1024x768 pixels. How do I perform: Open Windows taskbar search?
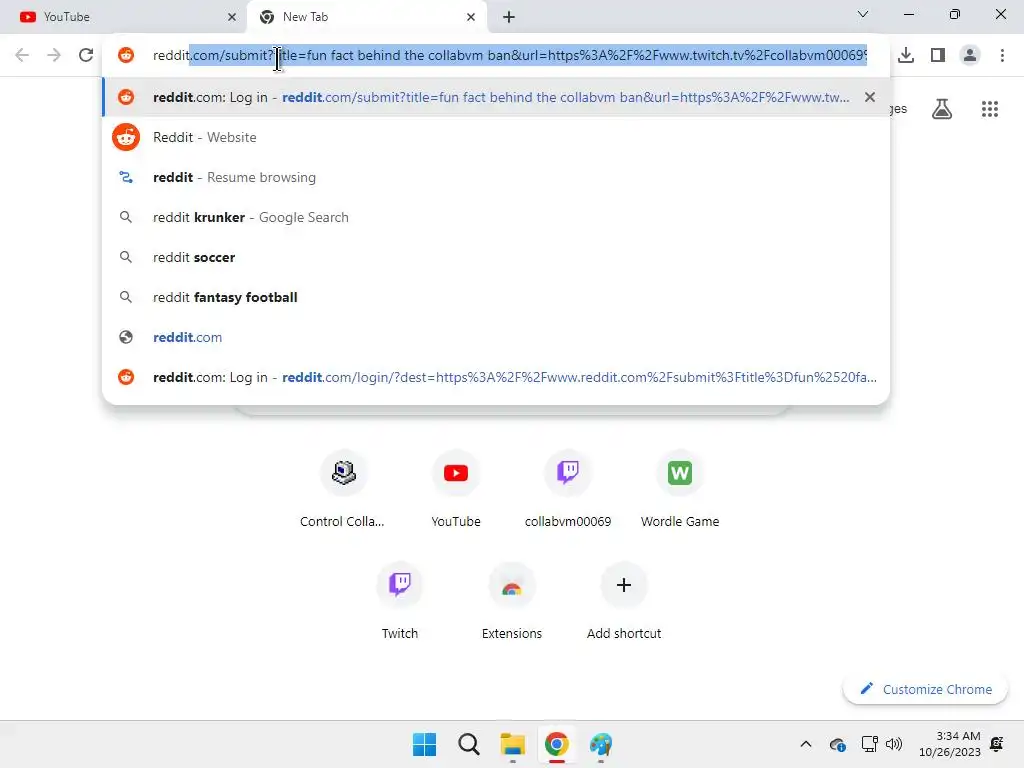click(x=469, y=744)
